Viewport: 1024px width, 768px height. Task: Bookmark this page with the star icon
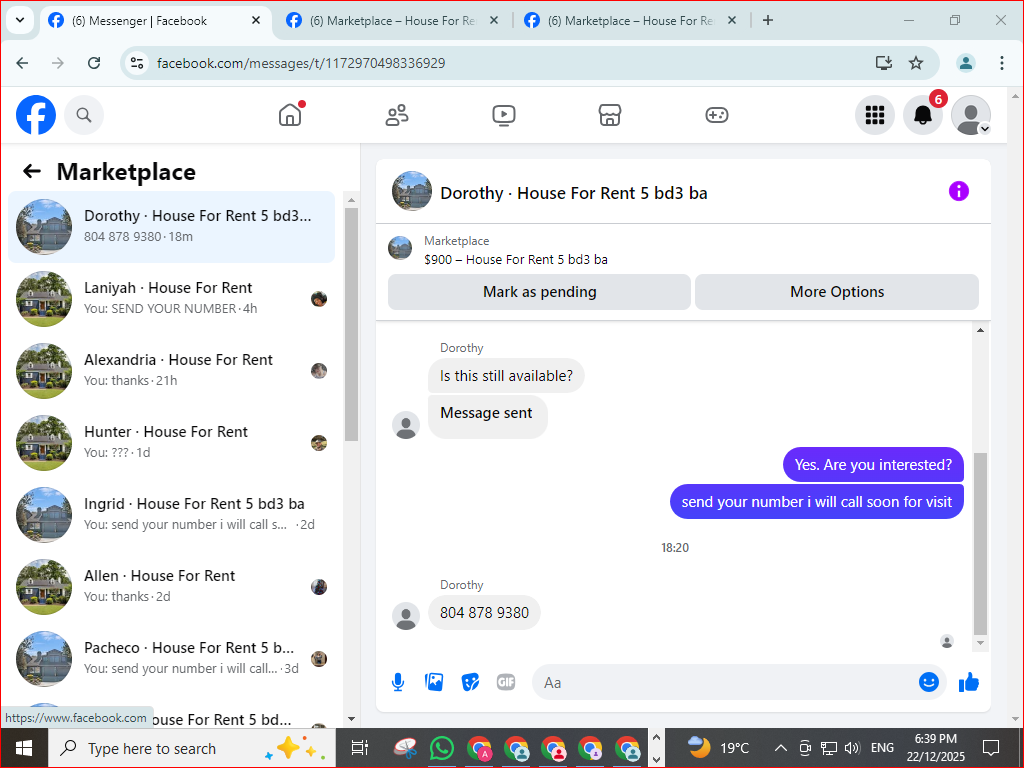[916, 63]
